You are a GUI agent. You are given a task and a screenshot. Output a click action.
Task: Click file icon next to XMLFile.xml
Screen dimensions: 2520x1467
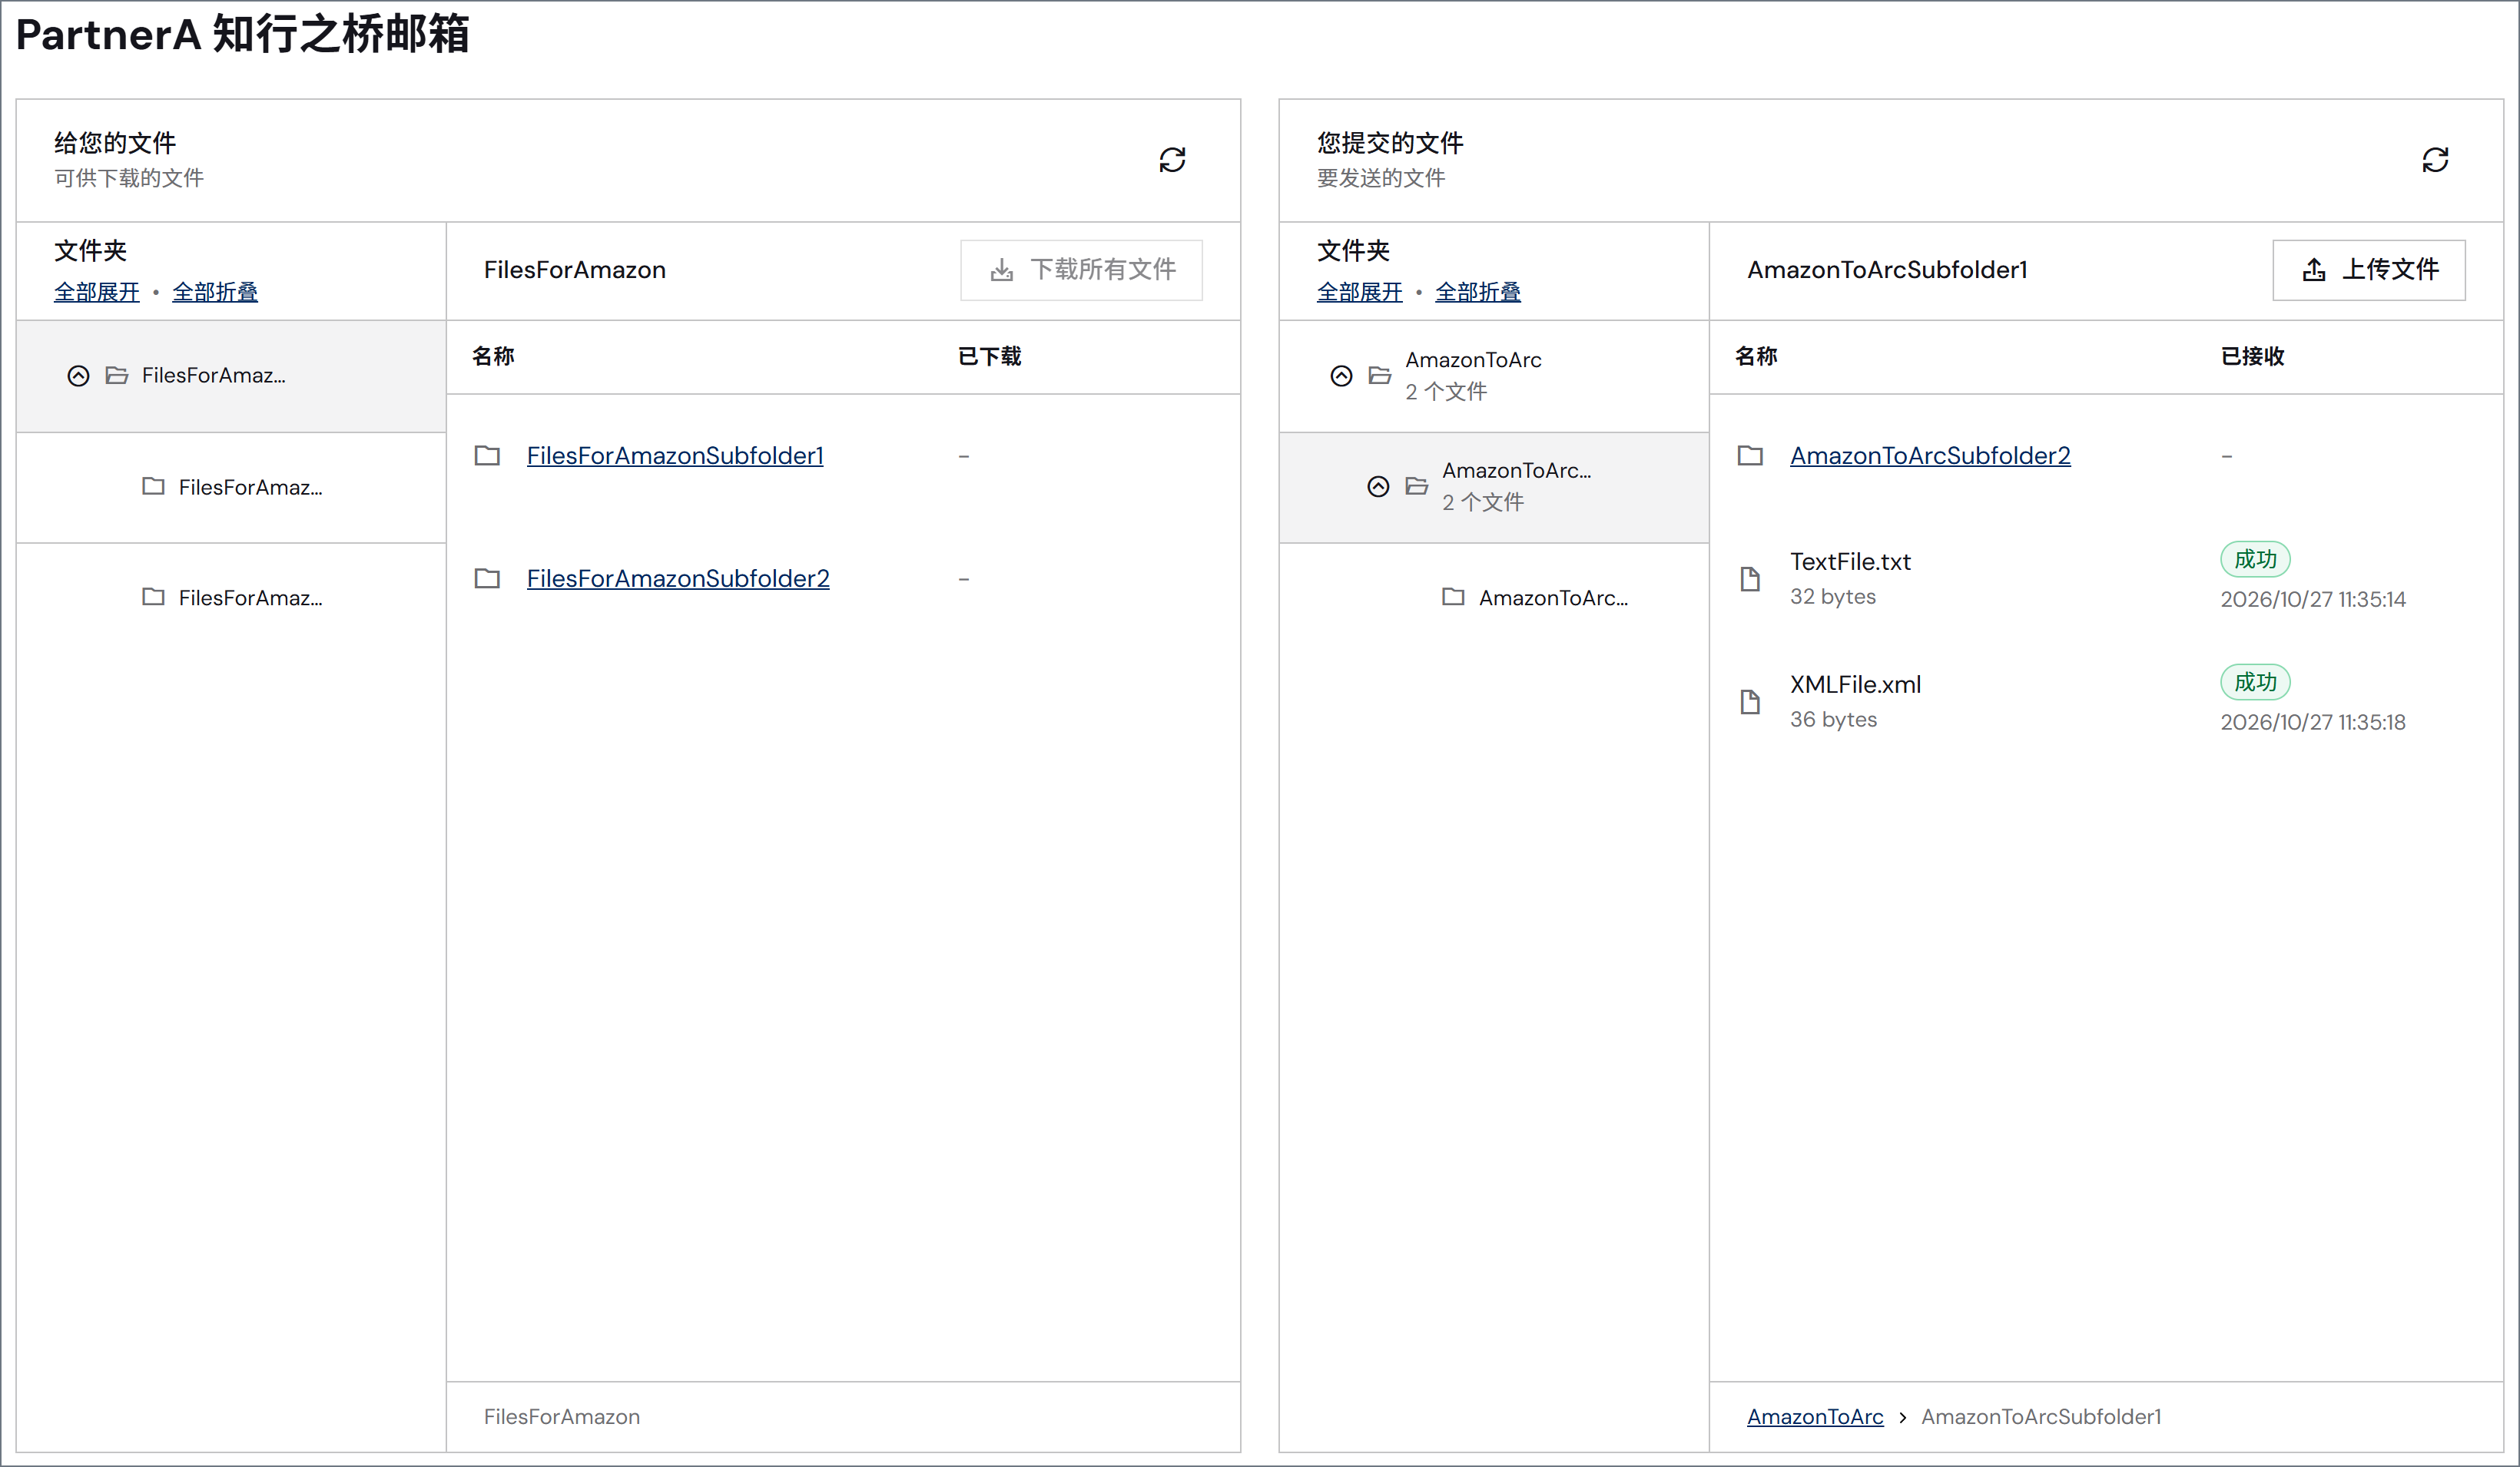point(1750,701)
